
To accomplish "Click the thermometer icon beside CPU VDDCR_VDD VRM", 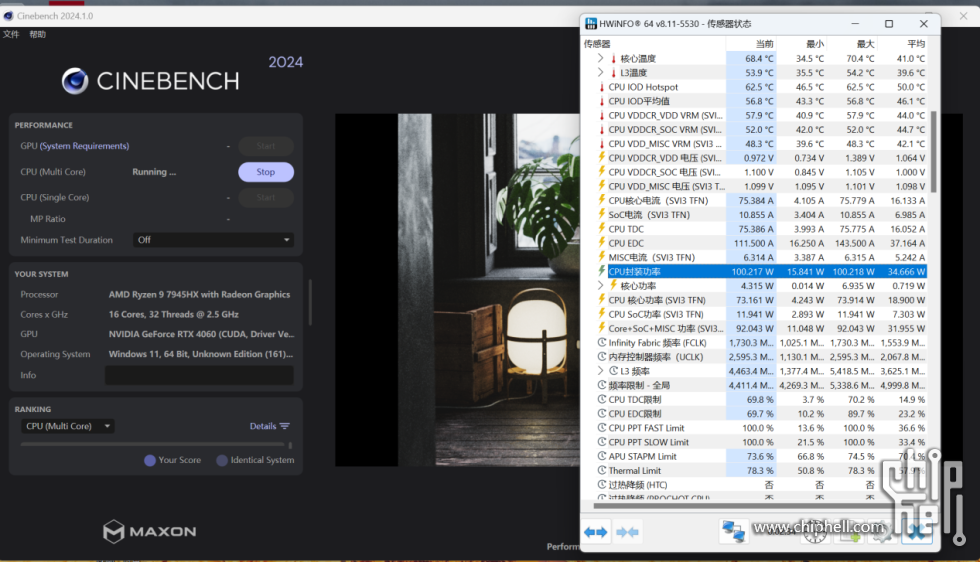I will pyautogui.click(x=602, y=116).
